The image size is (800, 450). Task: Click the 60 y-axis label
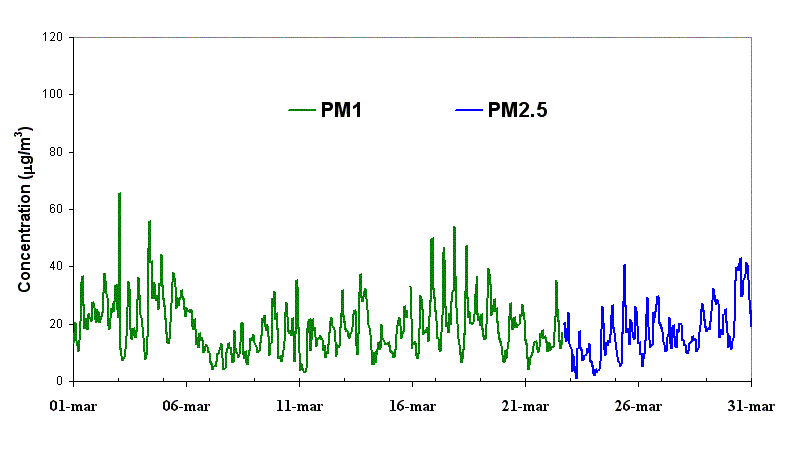[56, 209]
